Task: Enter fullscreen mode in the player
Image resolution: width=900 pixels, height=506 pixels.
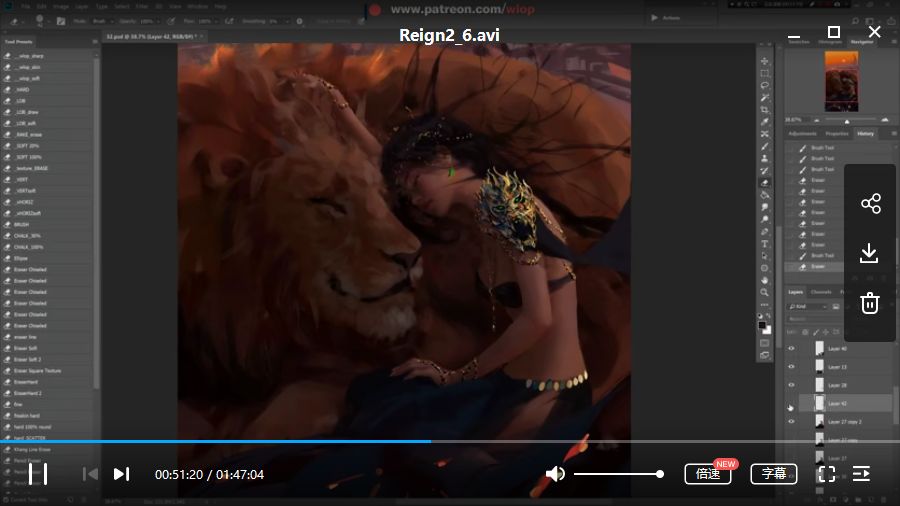Action: point(827,474)
